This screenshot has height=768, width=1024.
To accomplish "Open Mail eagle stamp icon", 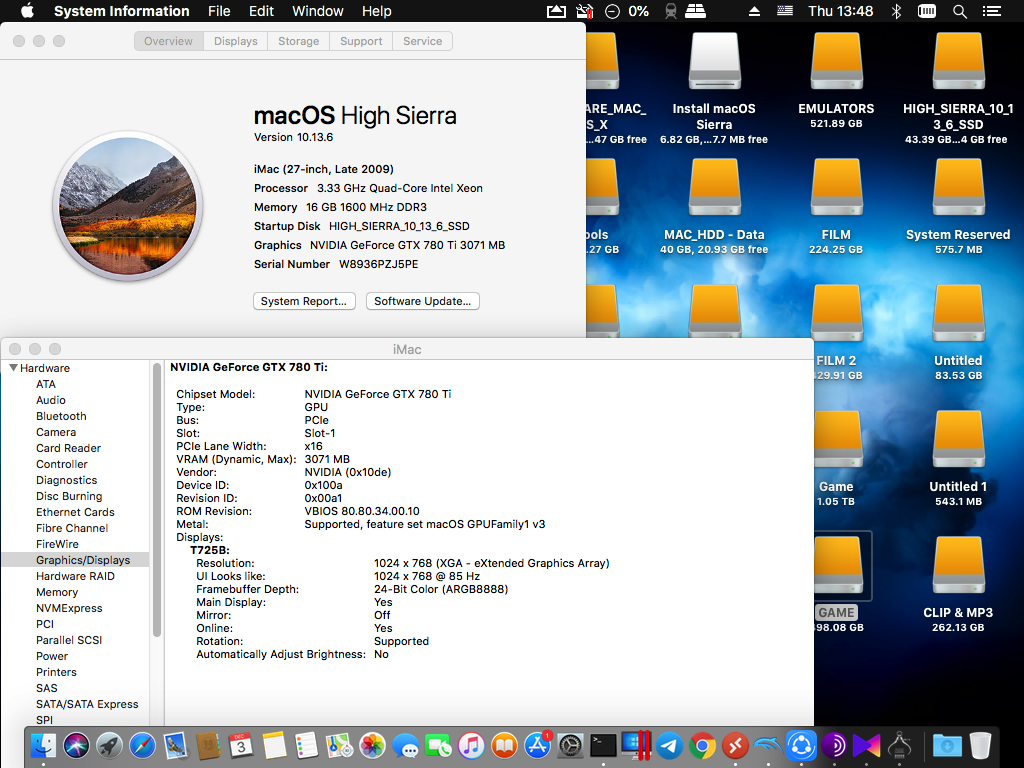I will point(175,745).
